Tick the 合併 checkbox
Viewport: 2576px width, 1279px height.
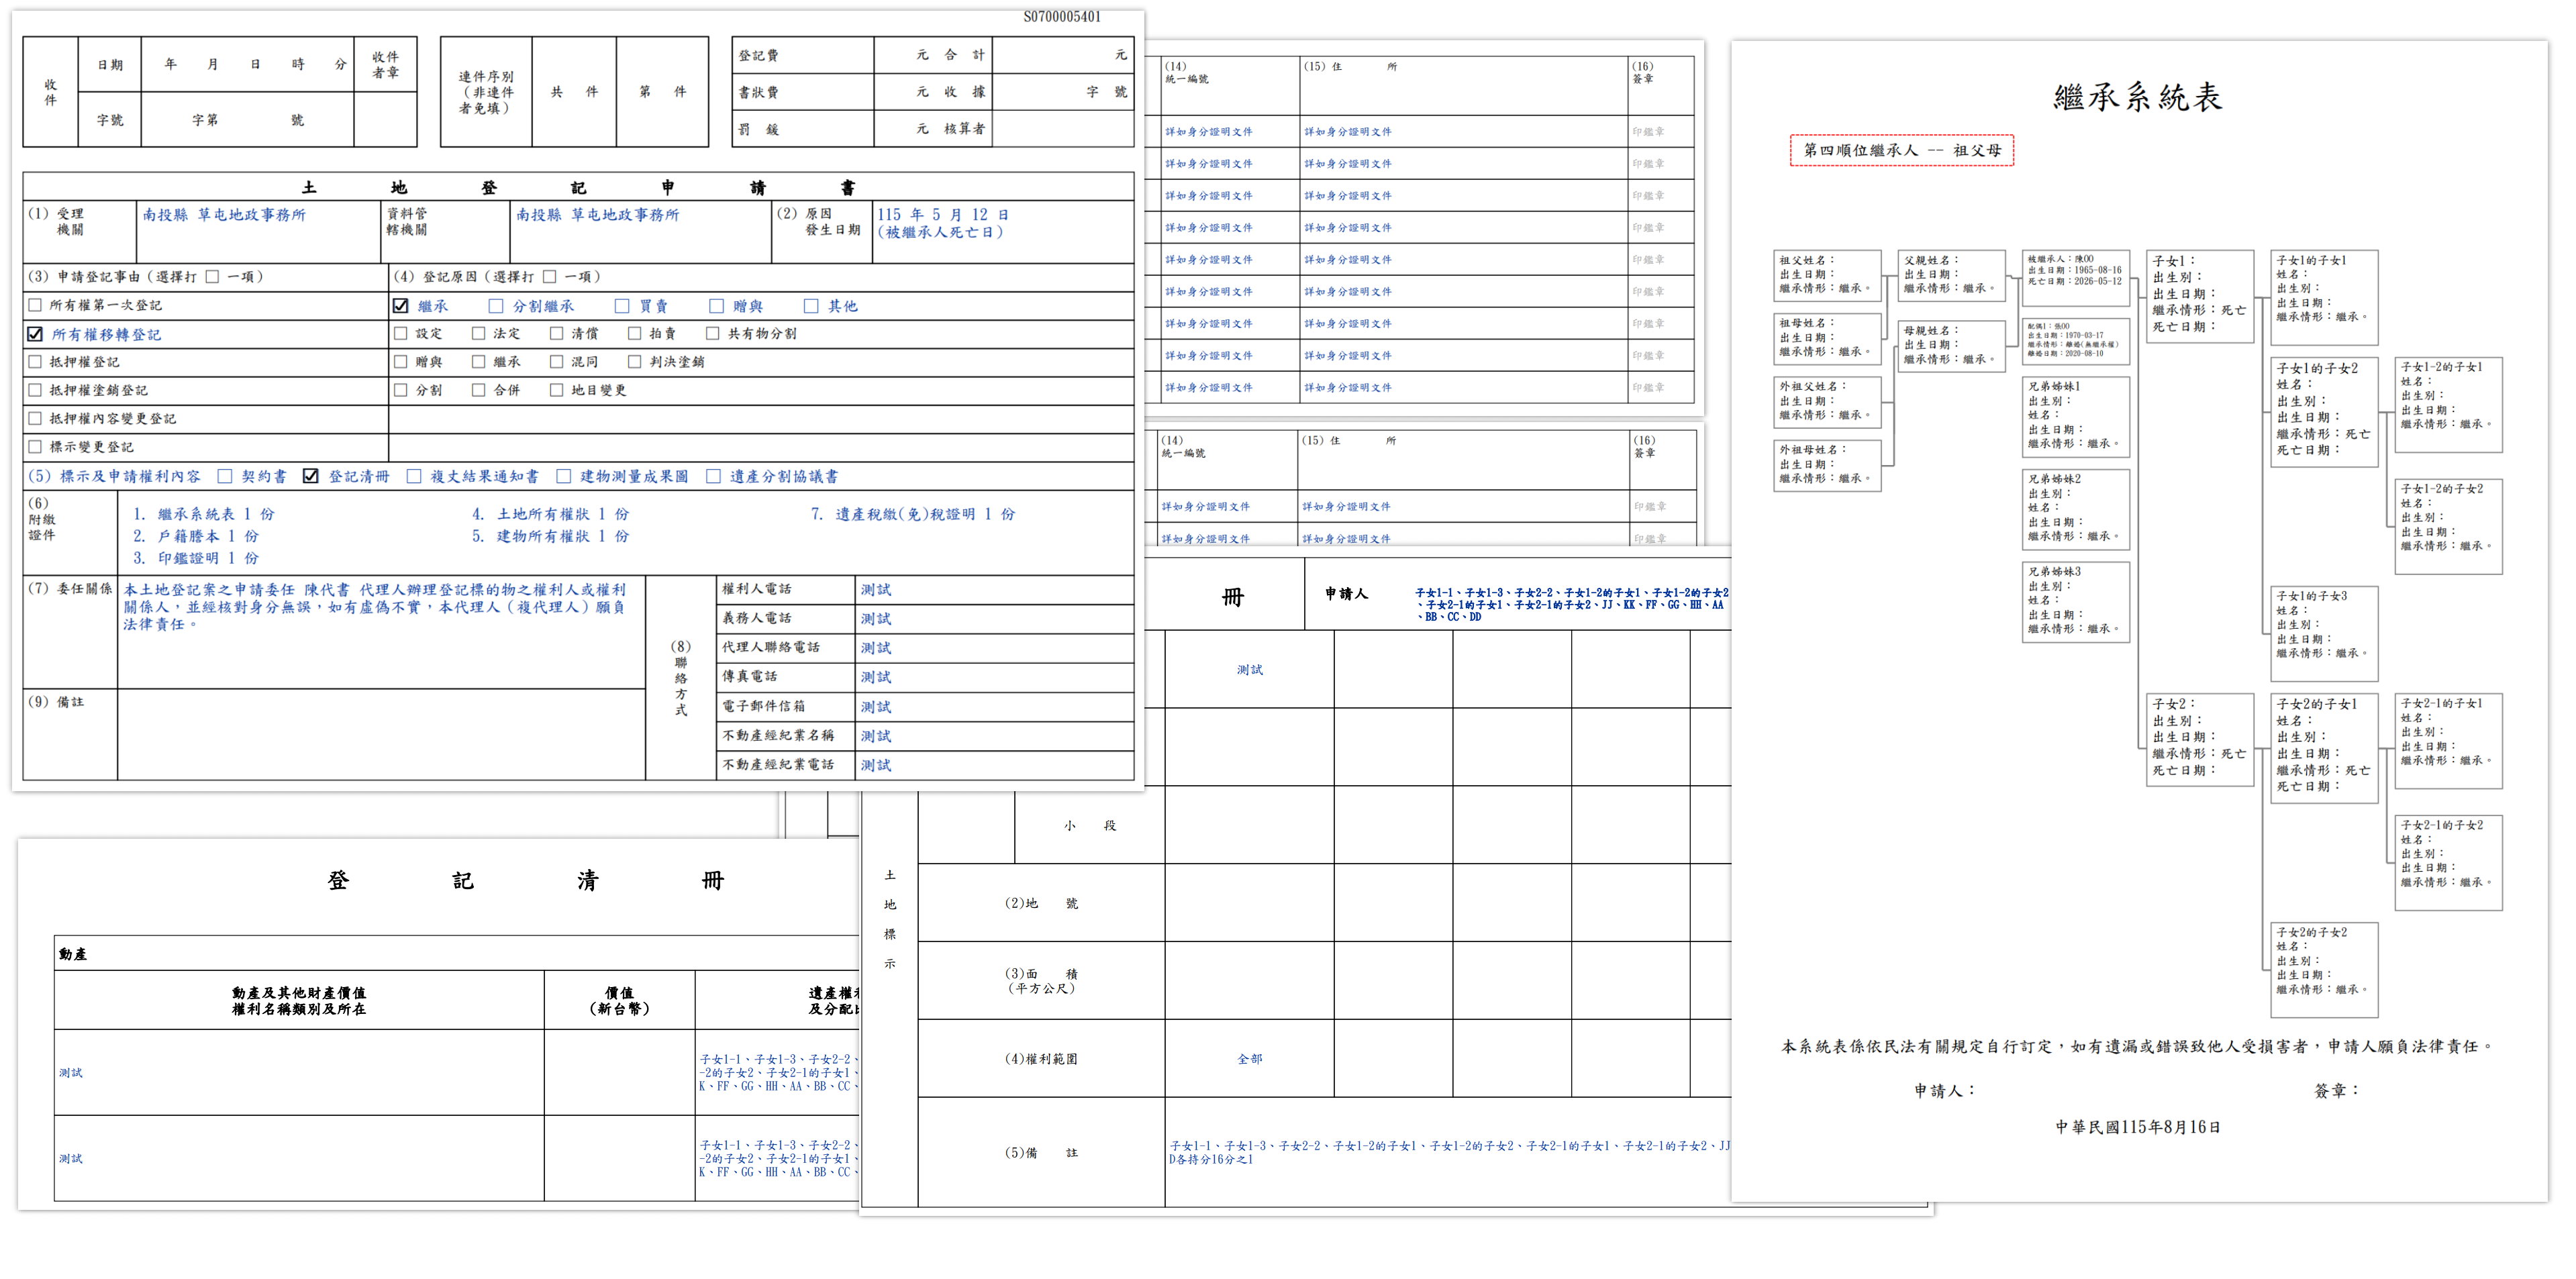pyautogui.click(x=479, y=390)
